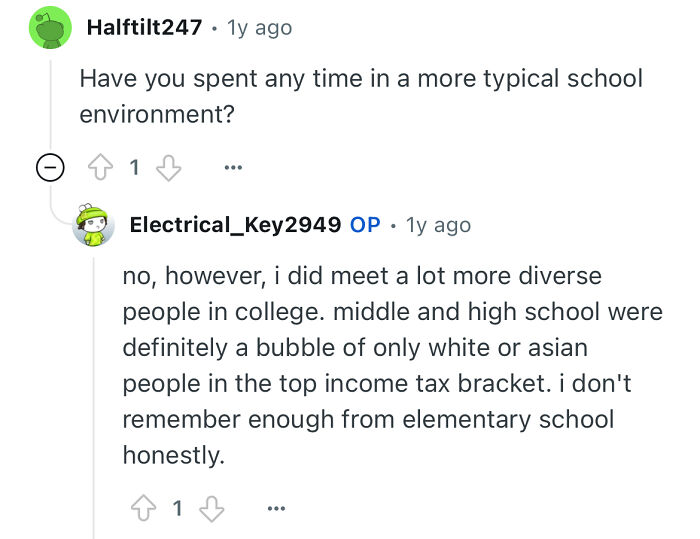Click Electrical_Key2949's avatar
700x539 pixels.
tap(94, 226)
